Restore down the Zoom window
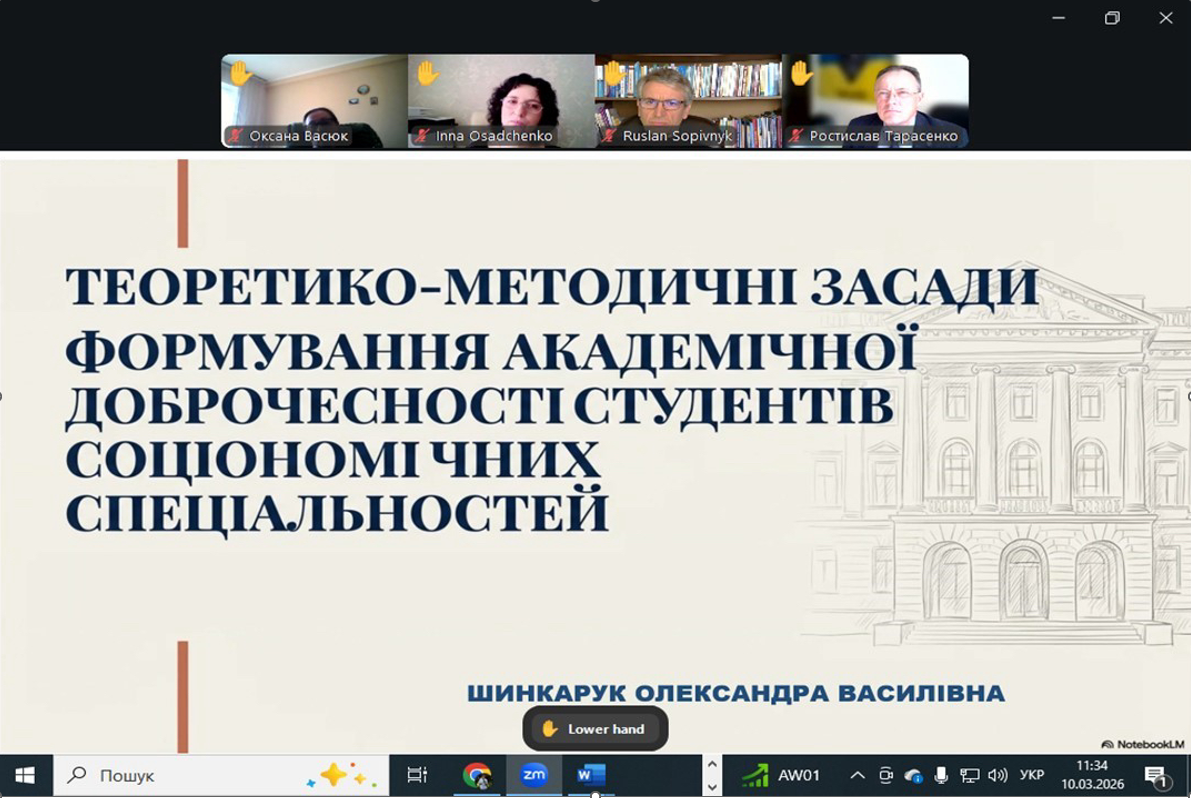 pos(1112,17)
